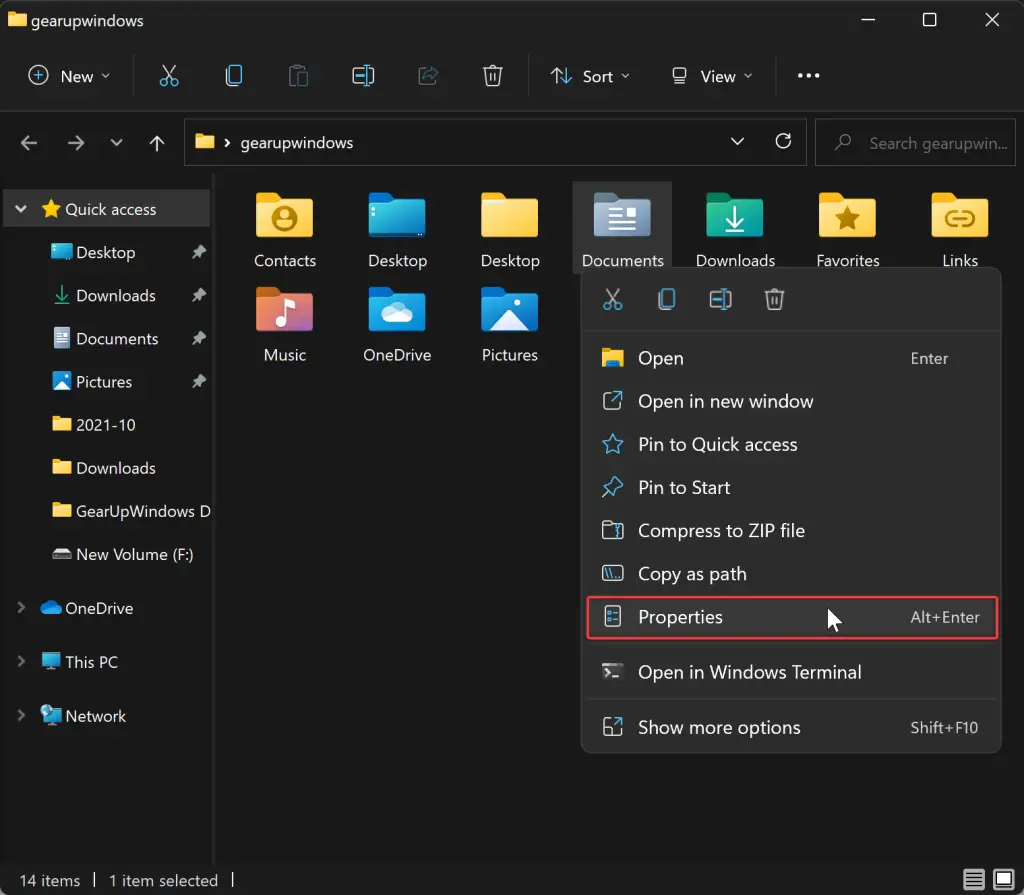Open the See more toolbar menu

pyautogui.click(x=808, y=75)
